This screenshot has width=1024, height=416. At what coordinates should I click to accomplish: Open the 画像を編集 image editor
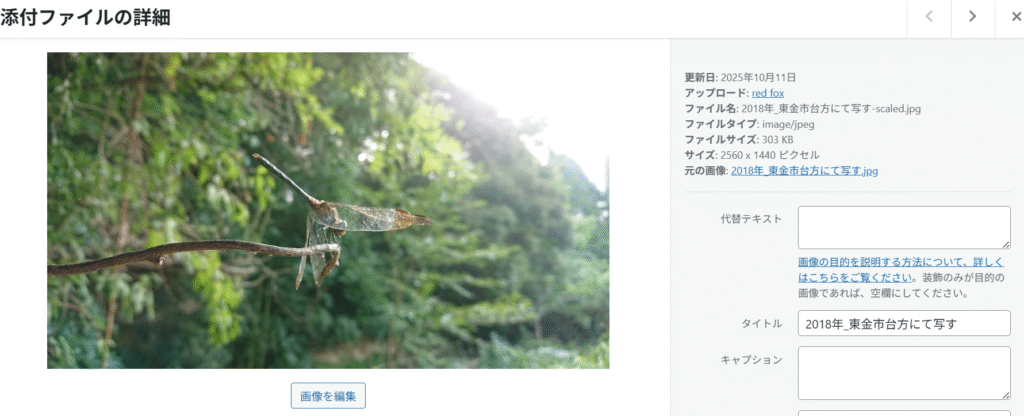[x=328, y=396]
